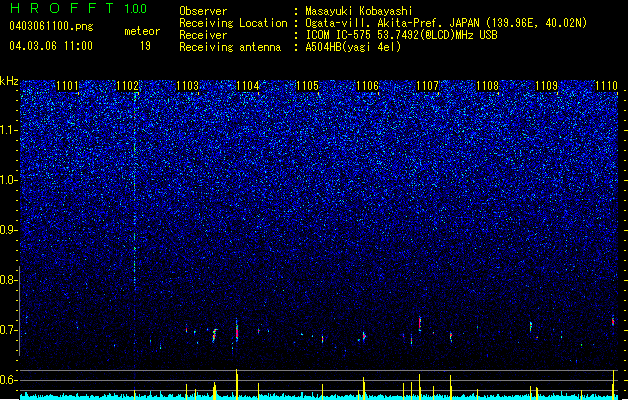629x400 pixels.
Task: Click the 1109 time marker
Action: pyautogui.click(x=547, y=86)
